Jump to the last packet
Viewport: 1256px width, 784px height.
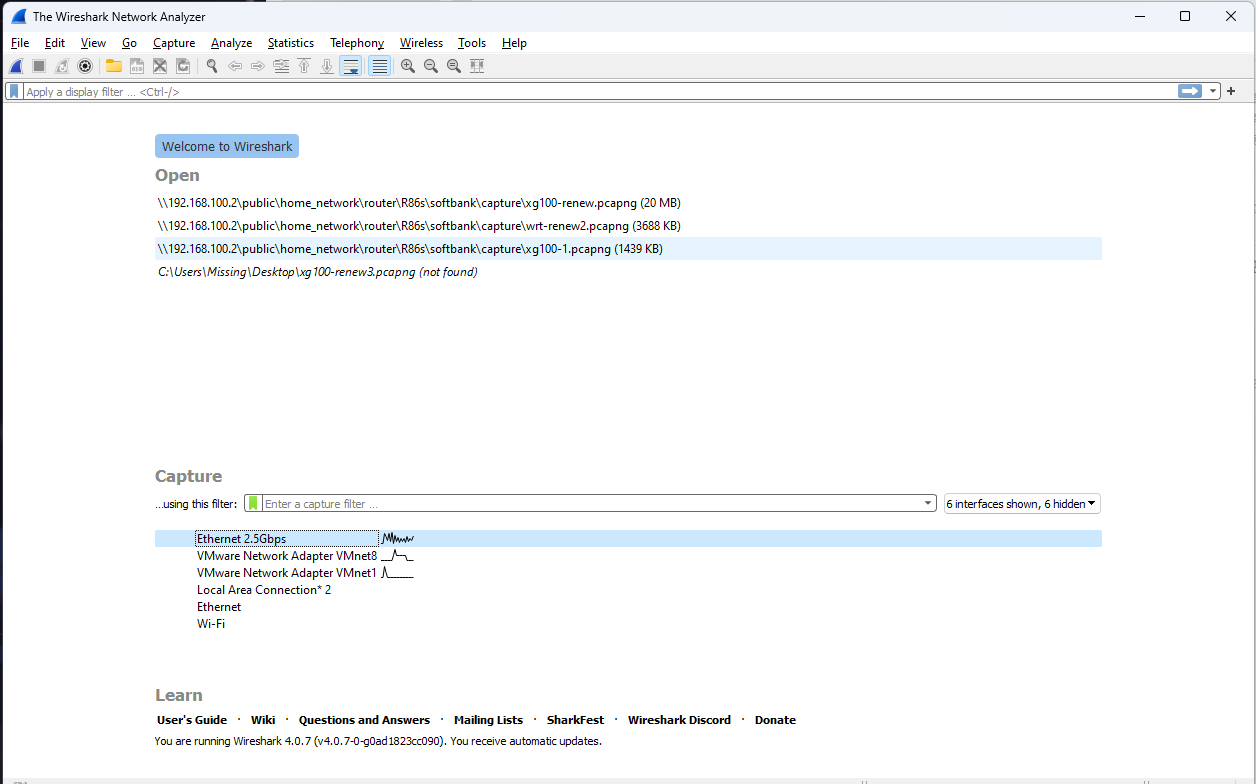(327, 66)
